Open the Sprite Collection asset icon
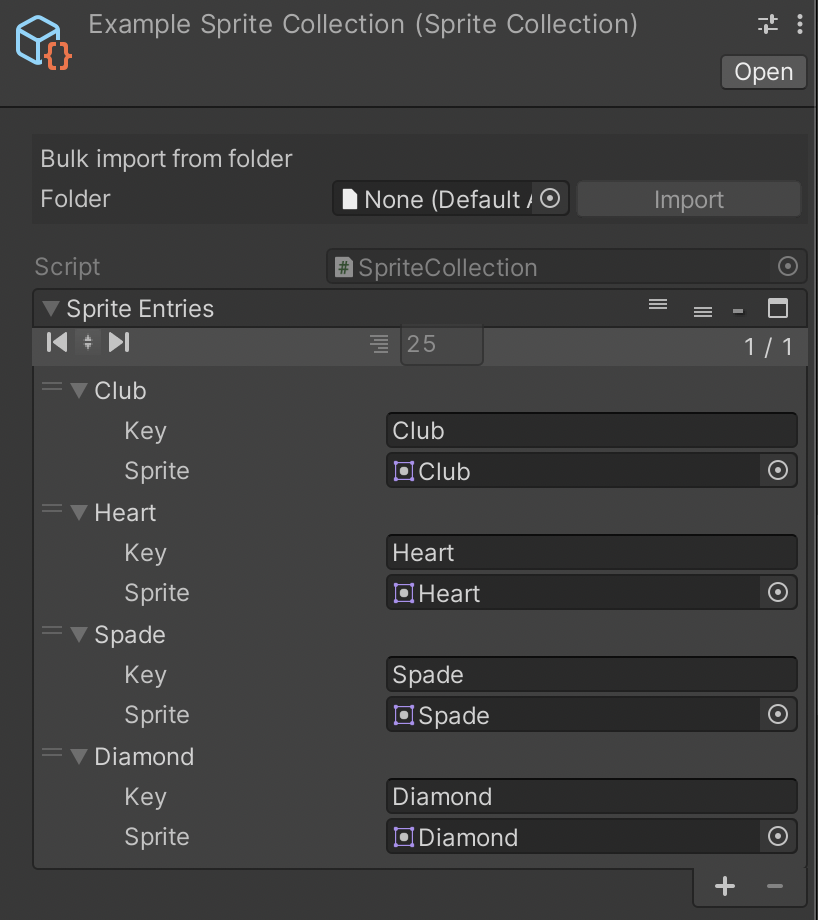This screenshot has width=818, height=920. pos(41,42)
